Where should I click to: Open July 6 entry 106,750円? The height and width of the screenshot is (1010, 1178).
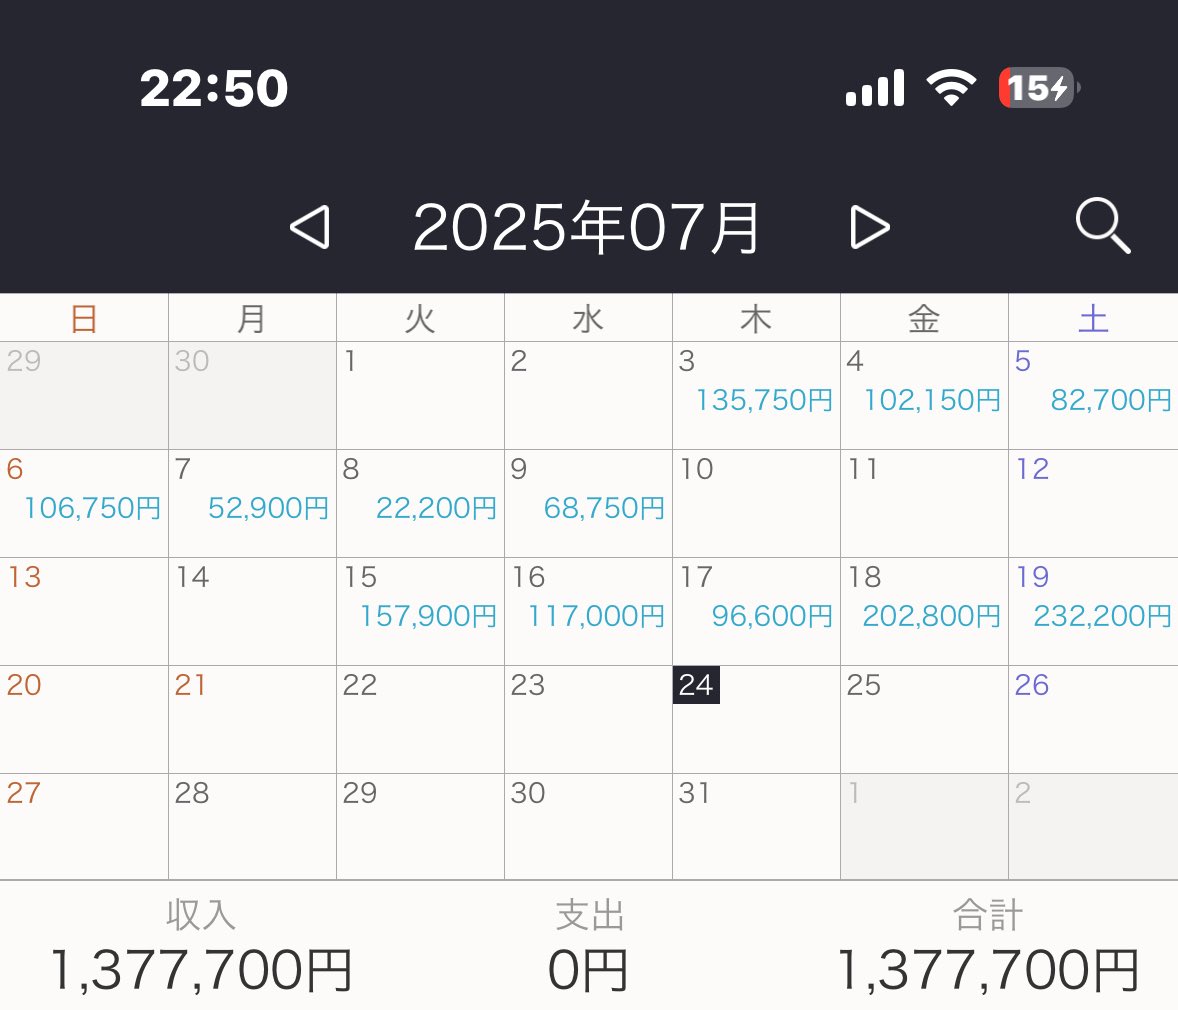click(x=84, y=503)
